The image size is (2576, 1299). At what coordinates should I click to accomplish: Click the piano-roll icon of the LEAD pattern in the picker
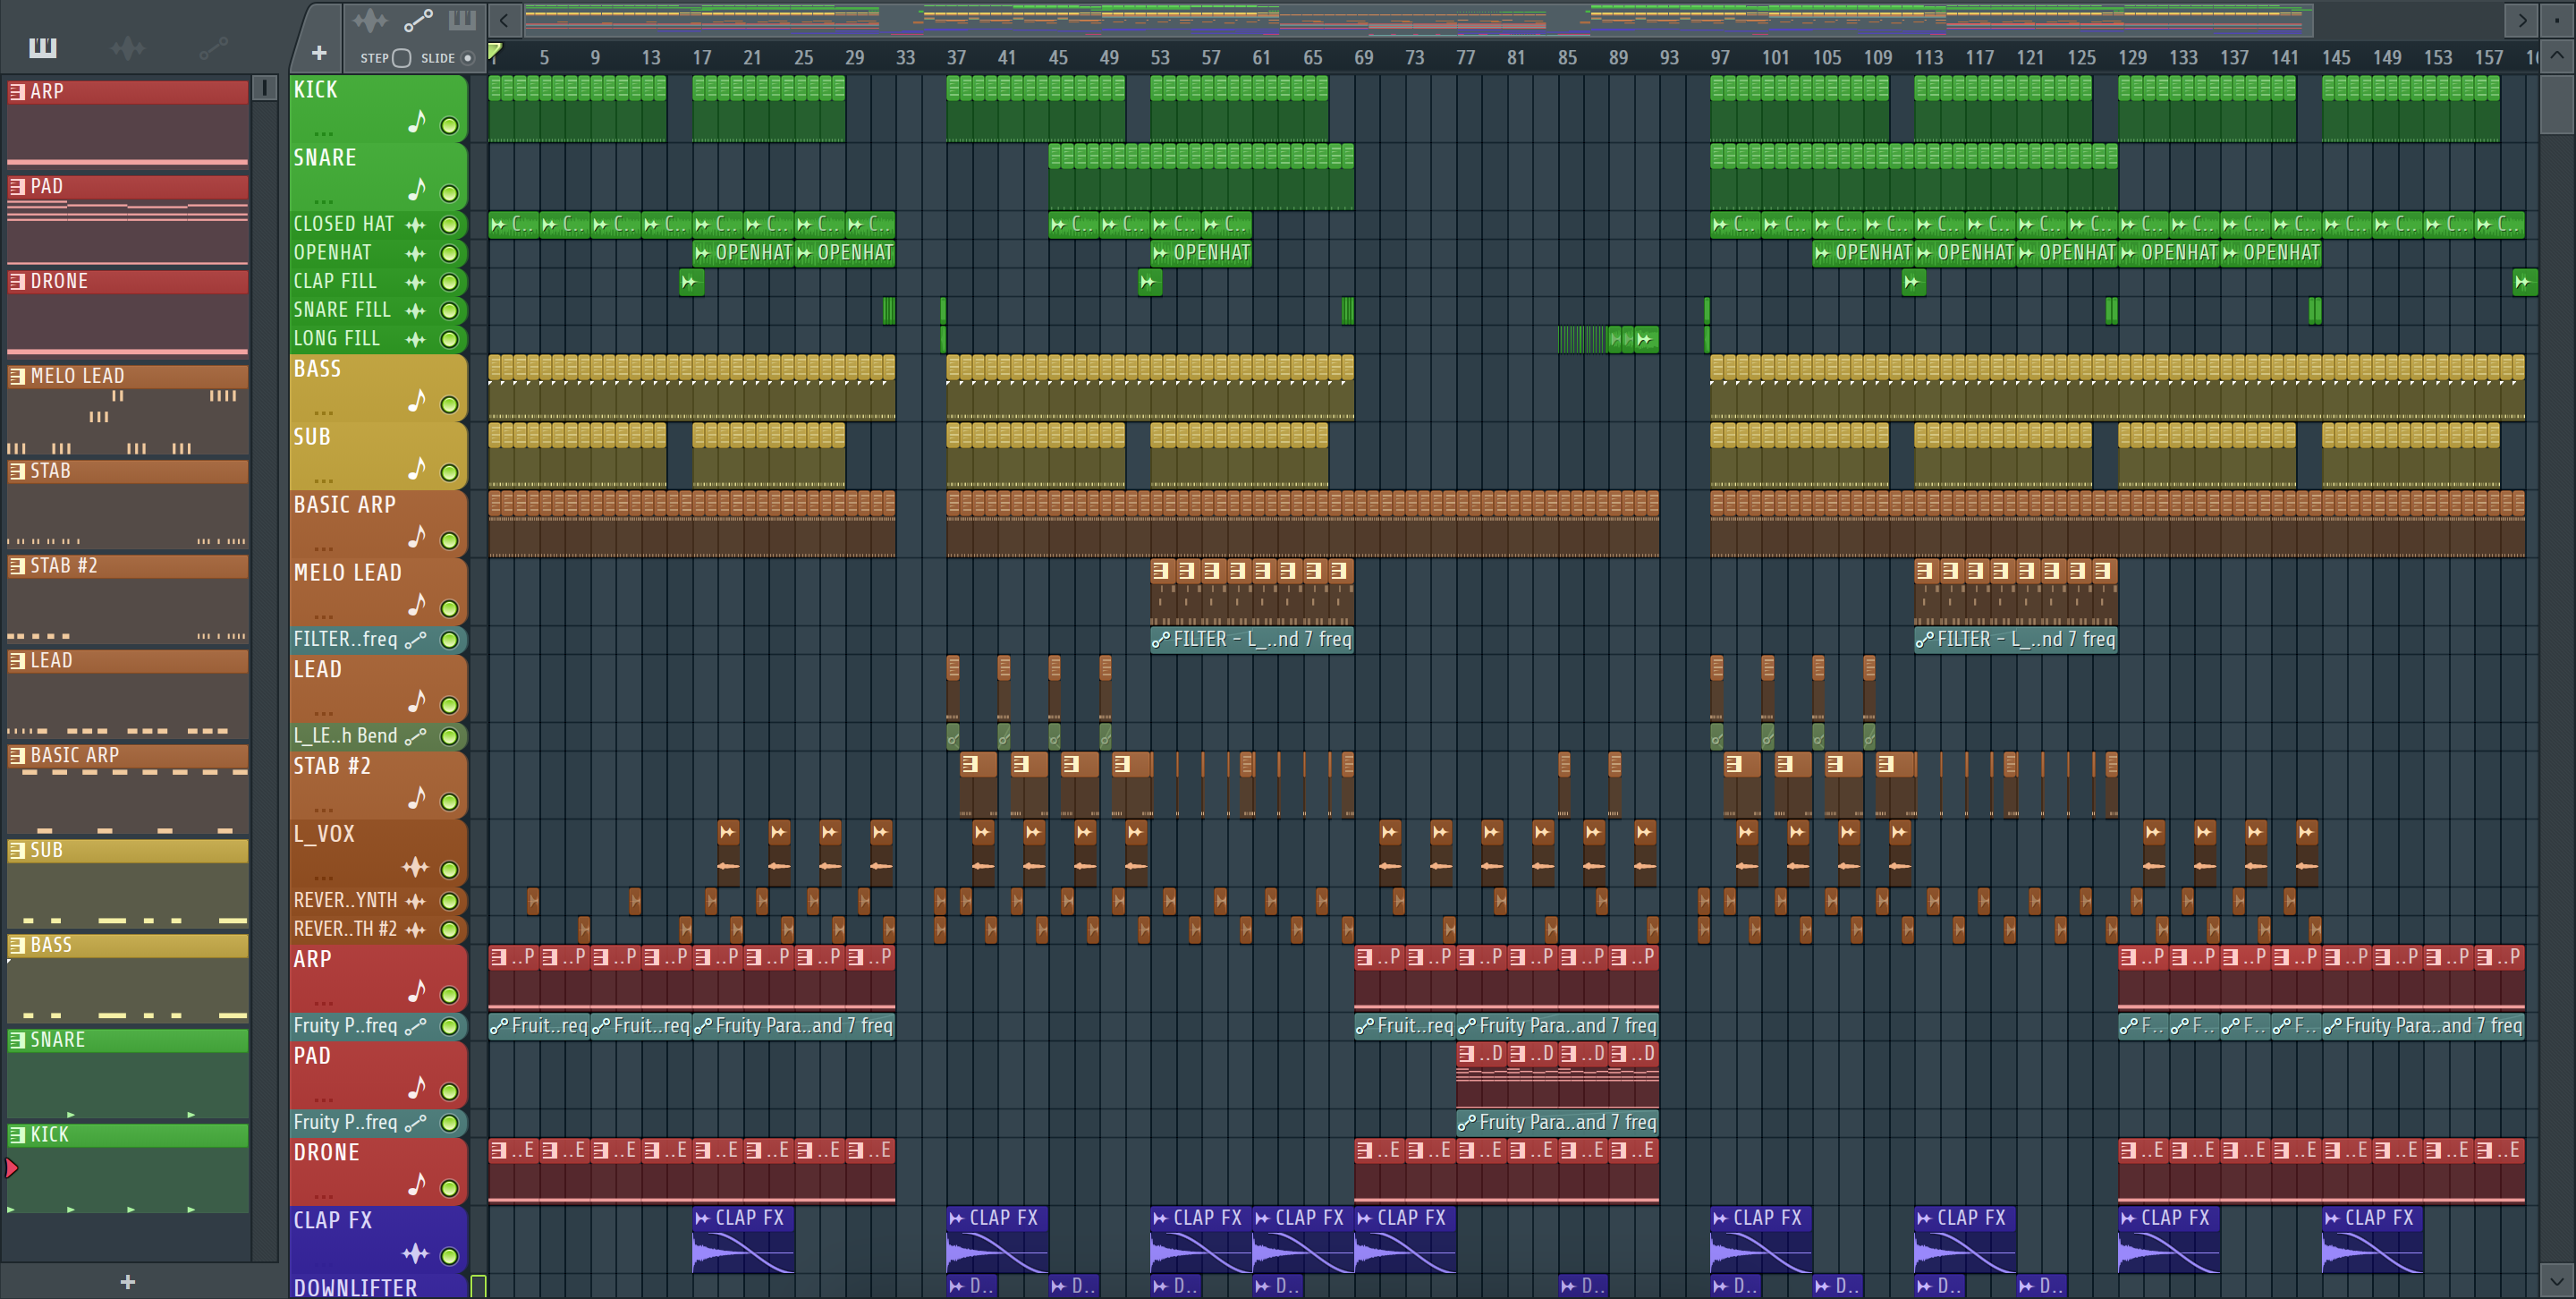coord(17,661)
